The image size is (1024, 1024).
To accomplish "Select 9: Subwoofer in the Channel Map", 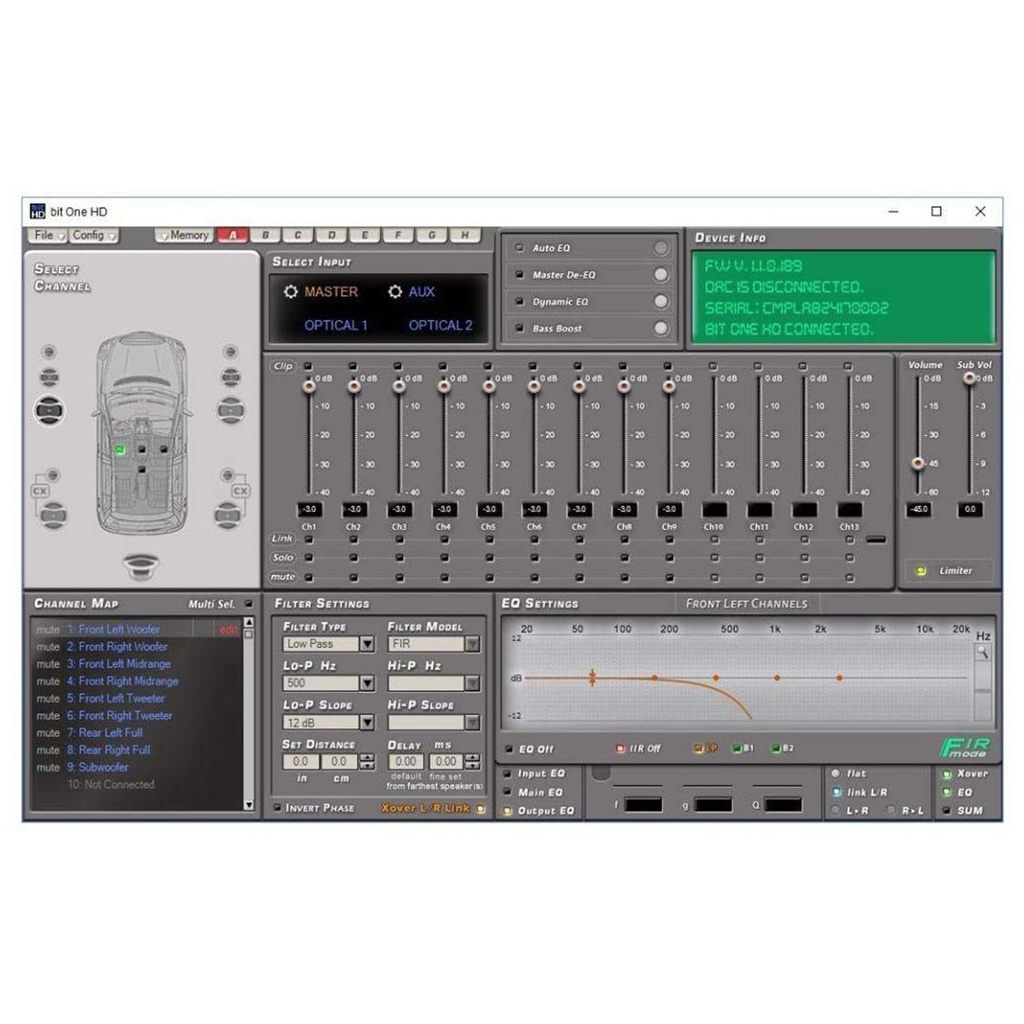I will (x=103, y=767).
